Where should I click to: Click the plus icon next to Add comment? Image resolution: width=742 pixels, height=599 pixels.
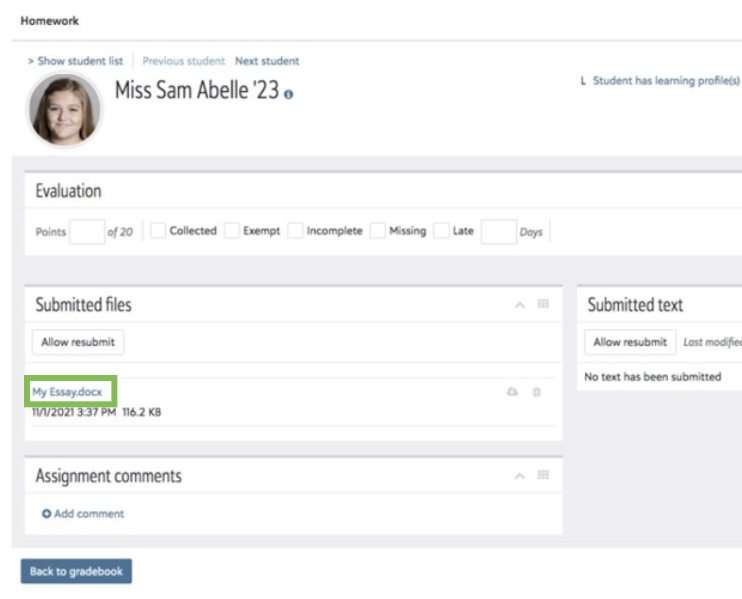46,514
